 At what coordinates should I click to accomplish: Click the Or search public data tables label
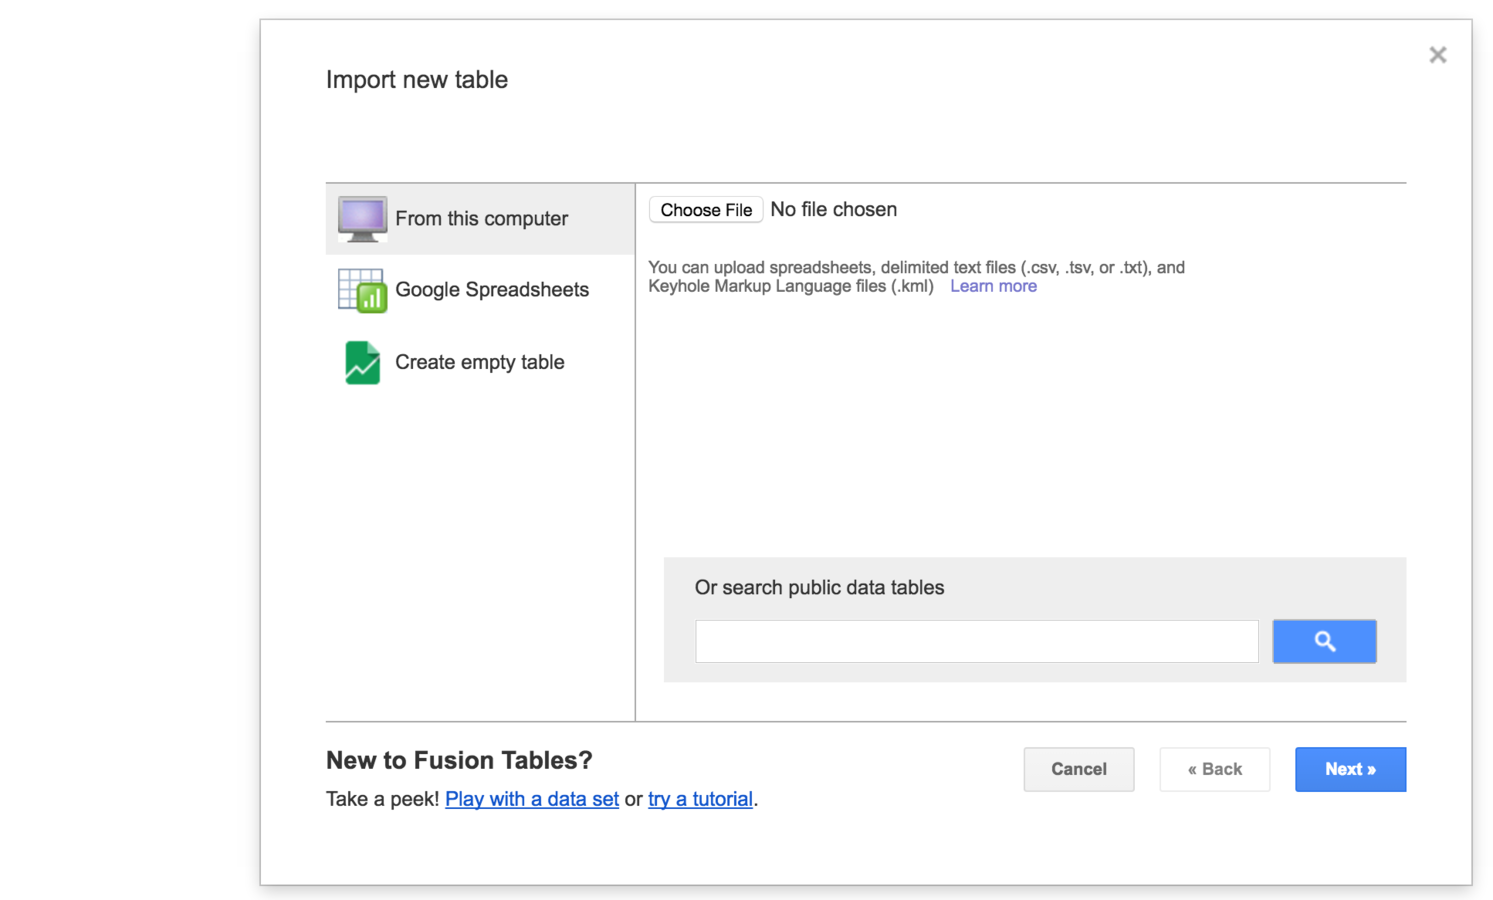819,588
